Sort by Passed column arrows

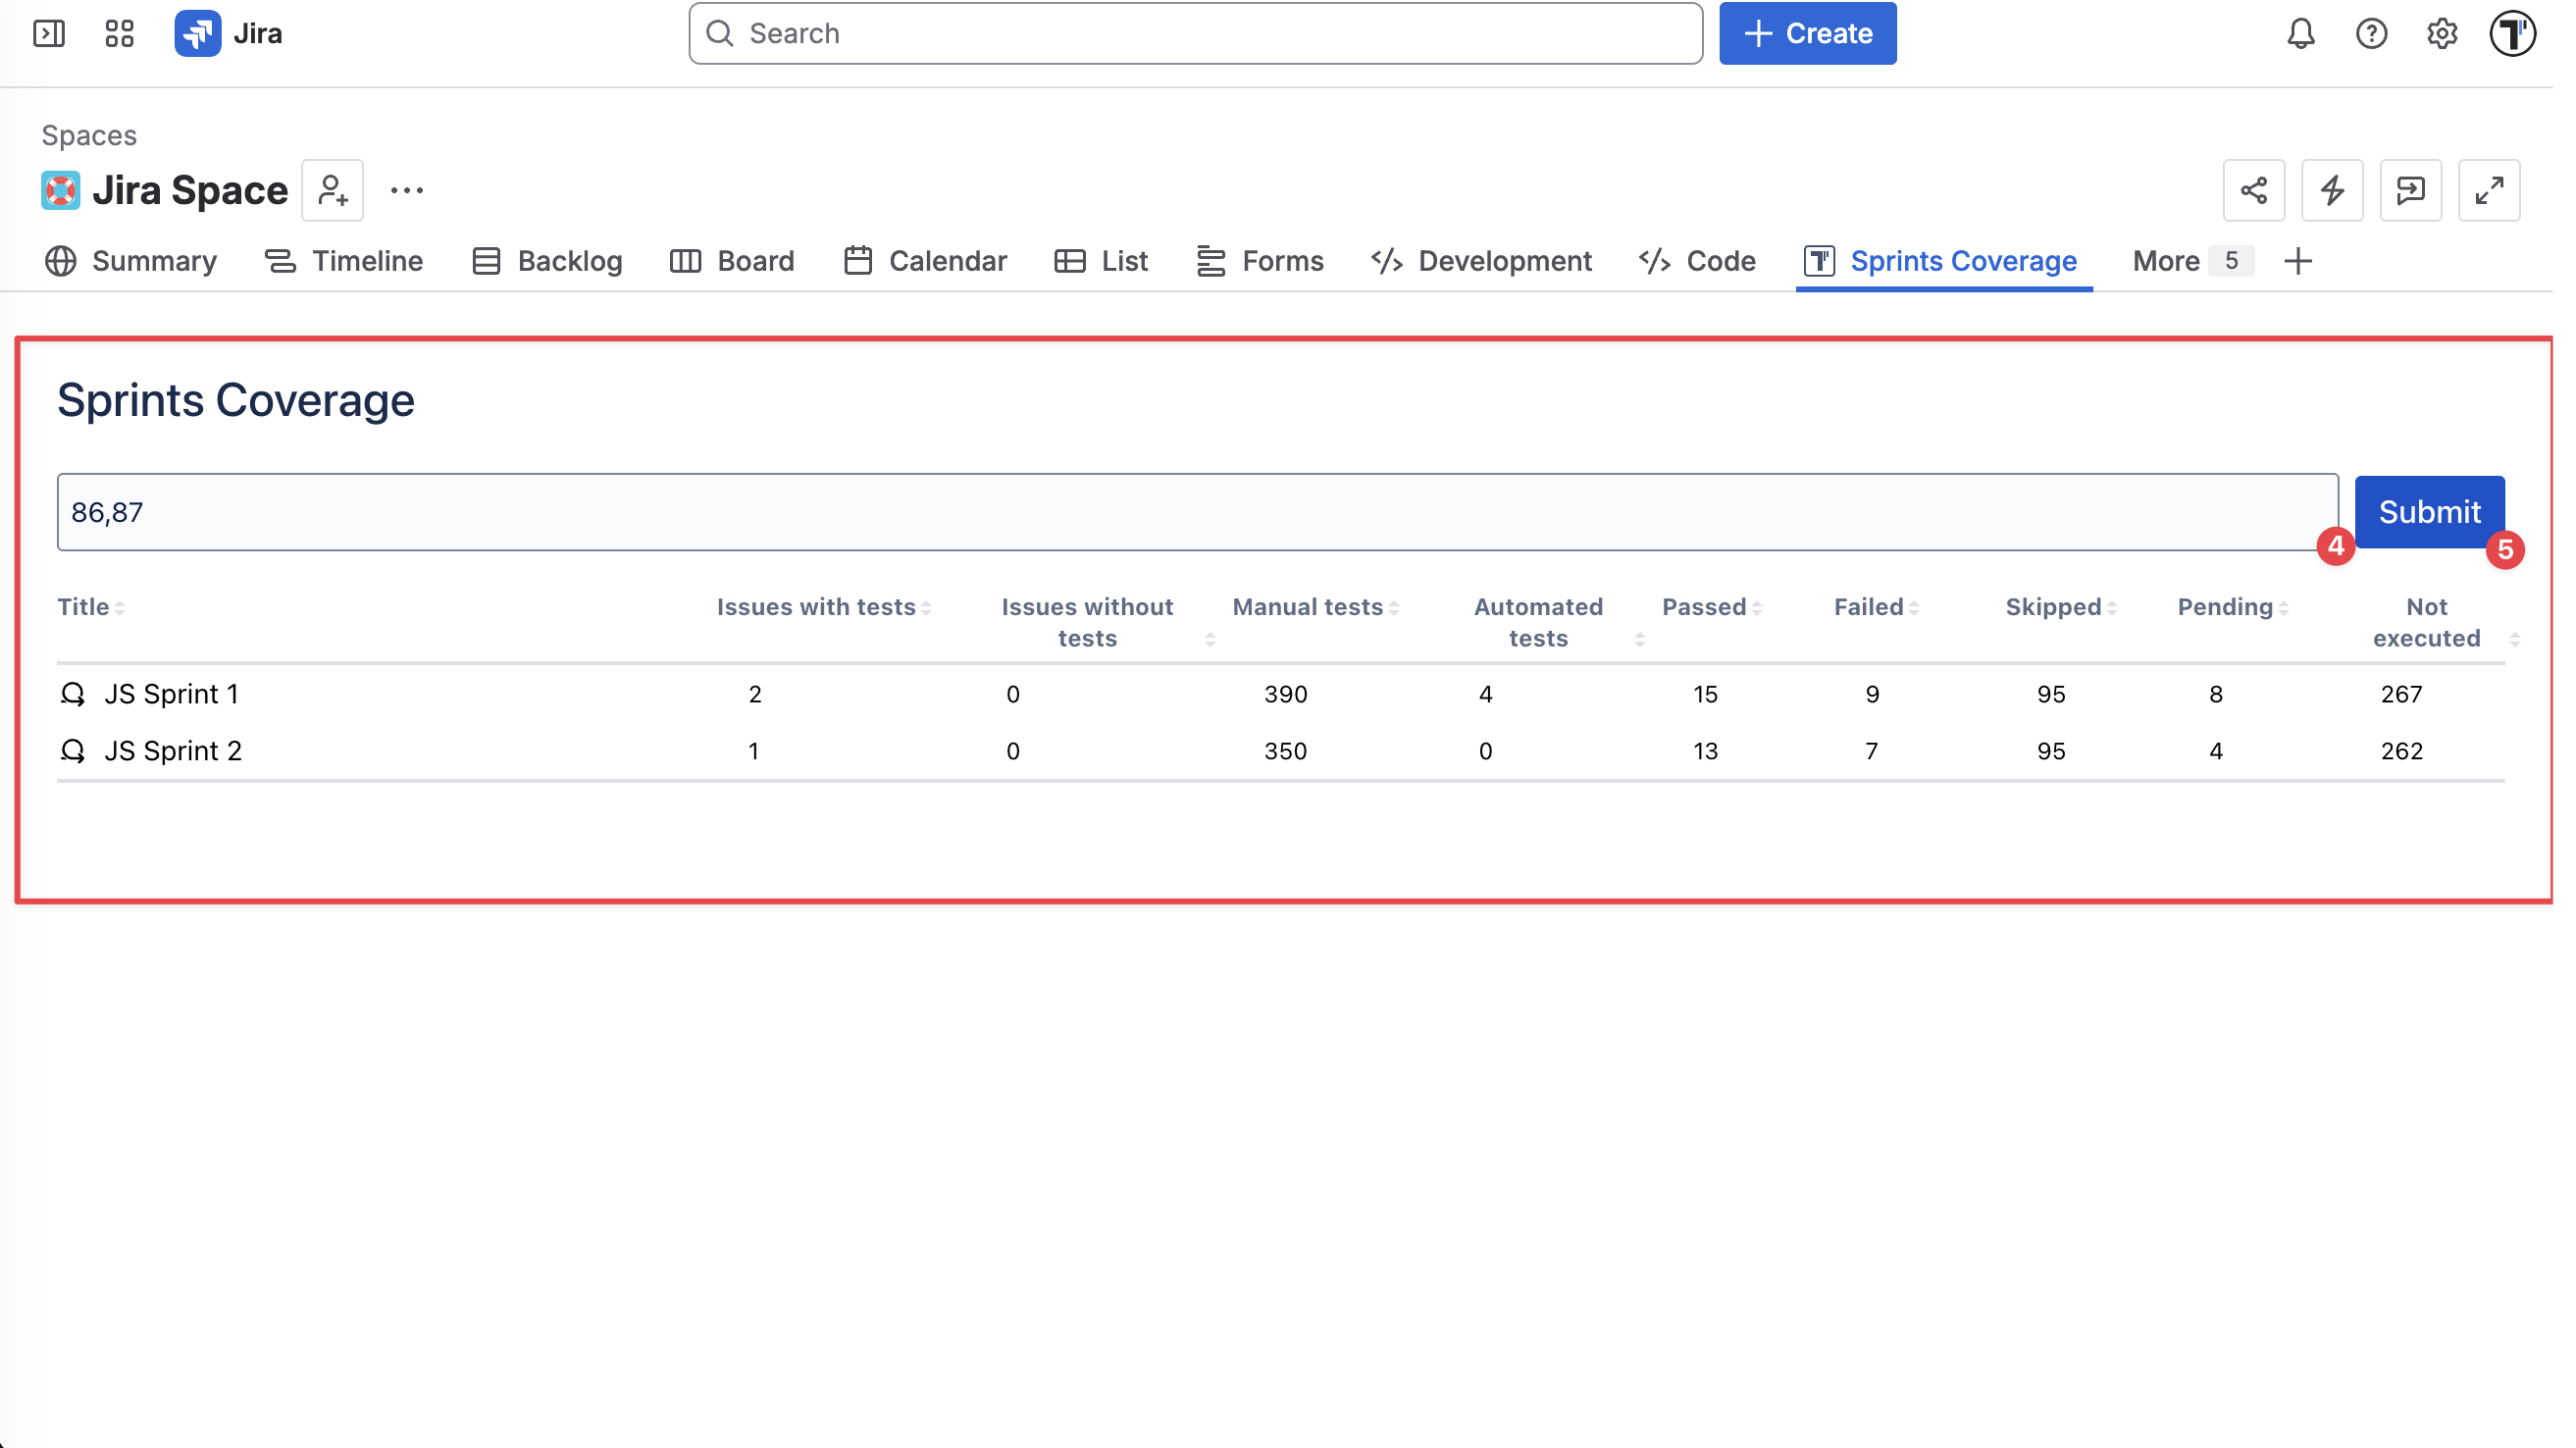pos(1757,608)
